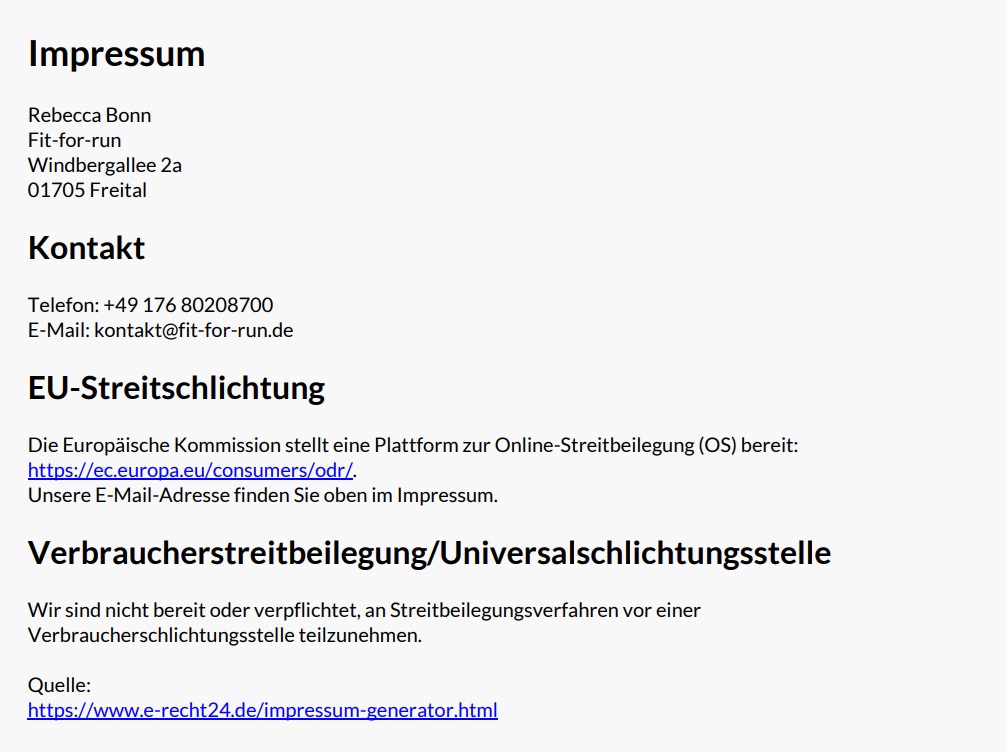Click the Kontakt heading

click(86, 248)
